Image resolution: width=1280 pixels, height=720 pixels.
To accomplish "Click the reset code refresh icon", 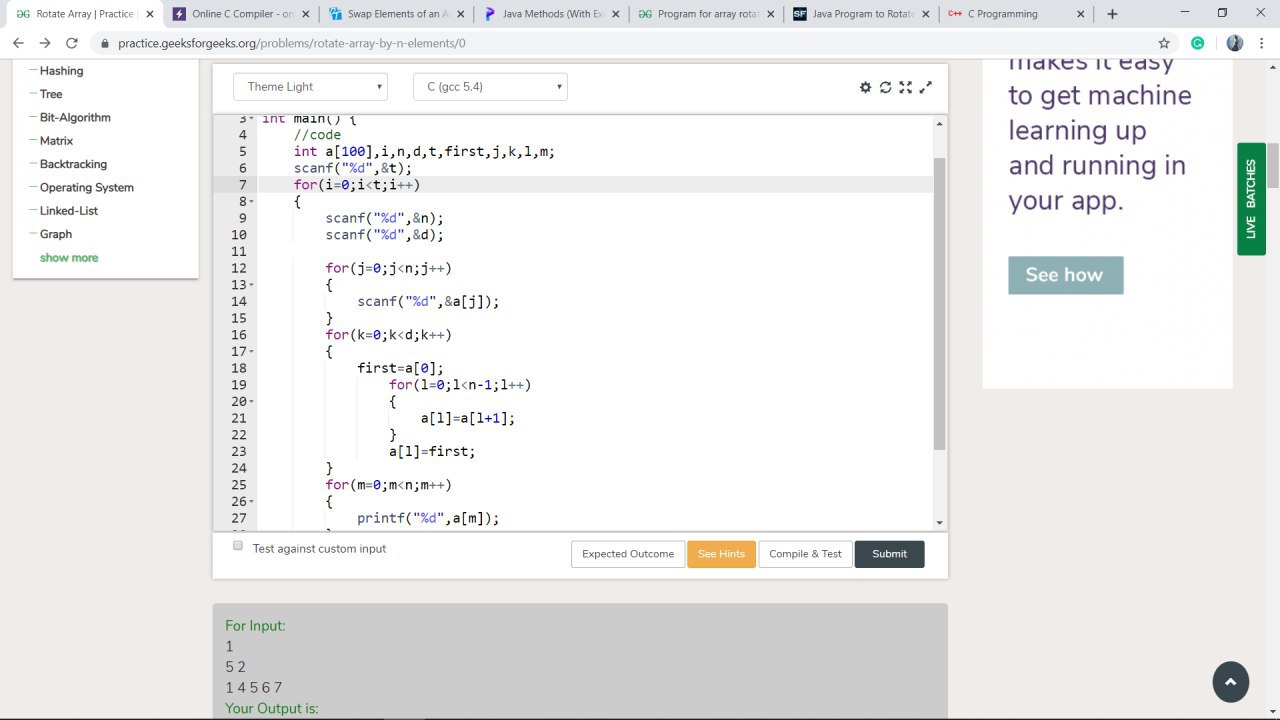I will tap(885, 87).
